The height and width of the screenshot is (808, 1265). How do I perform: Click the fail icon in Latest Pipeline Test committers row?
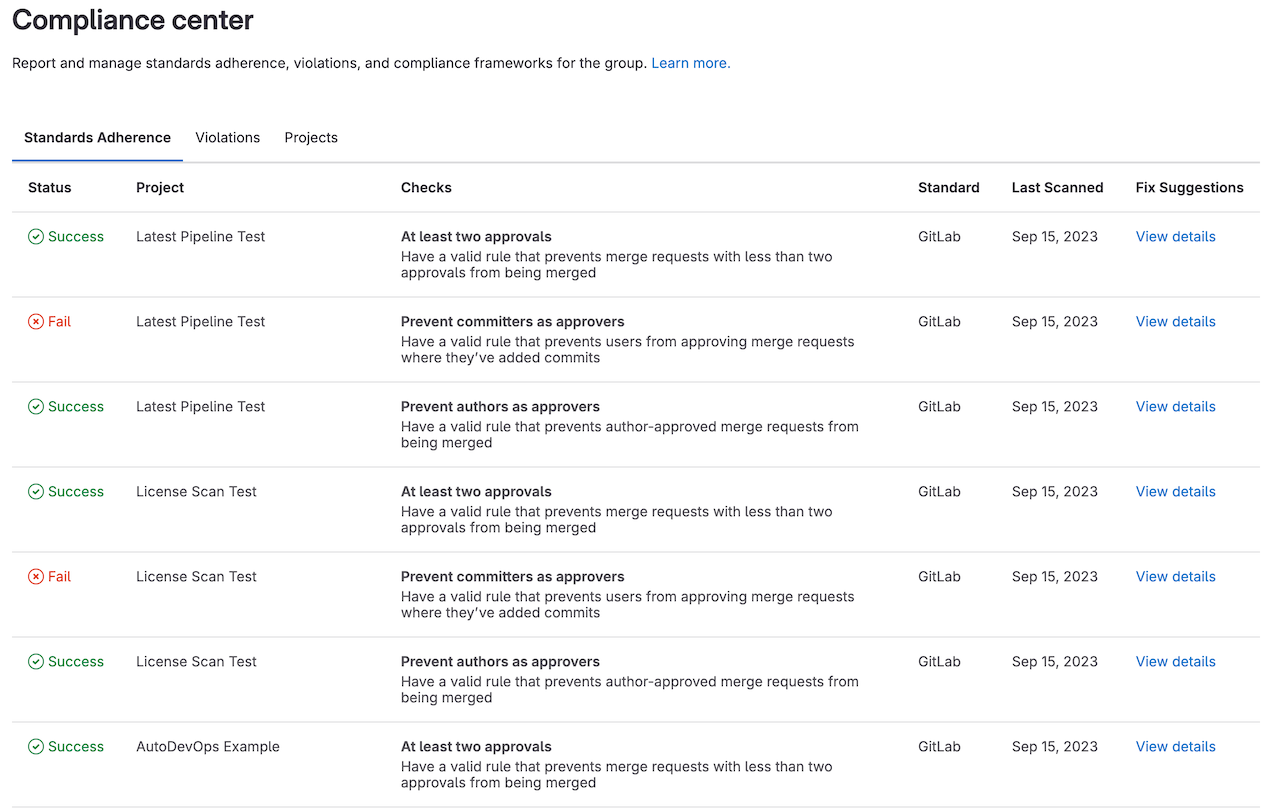point(36,322)
